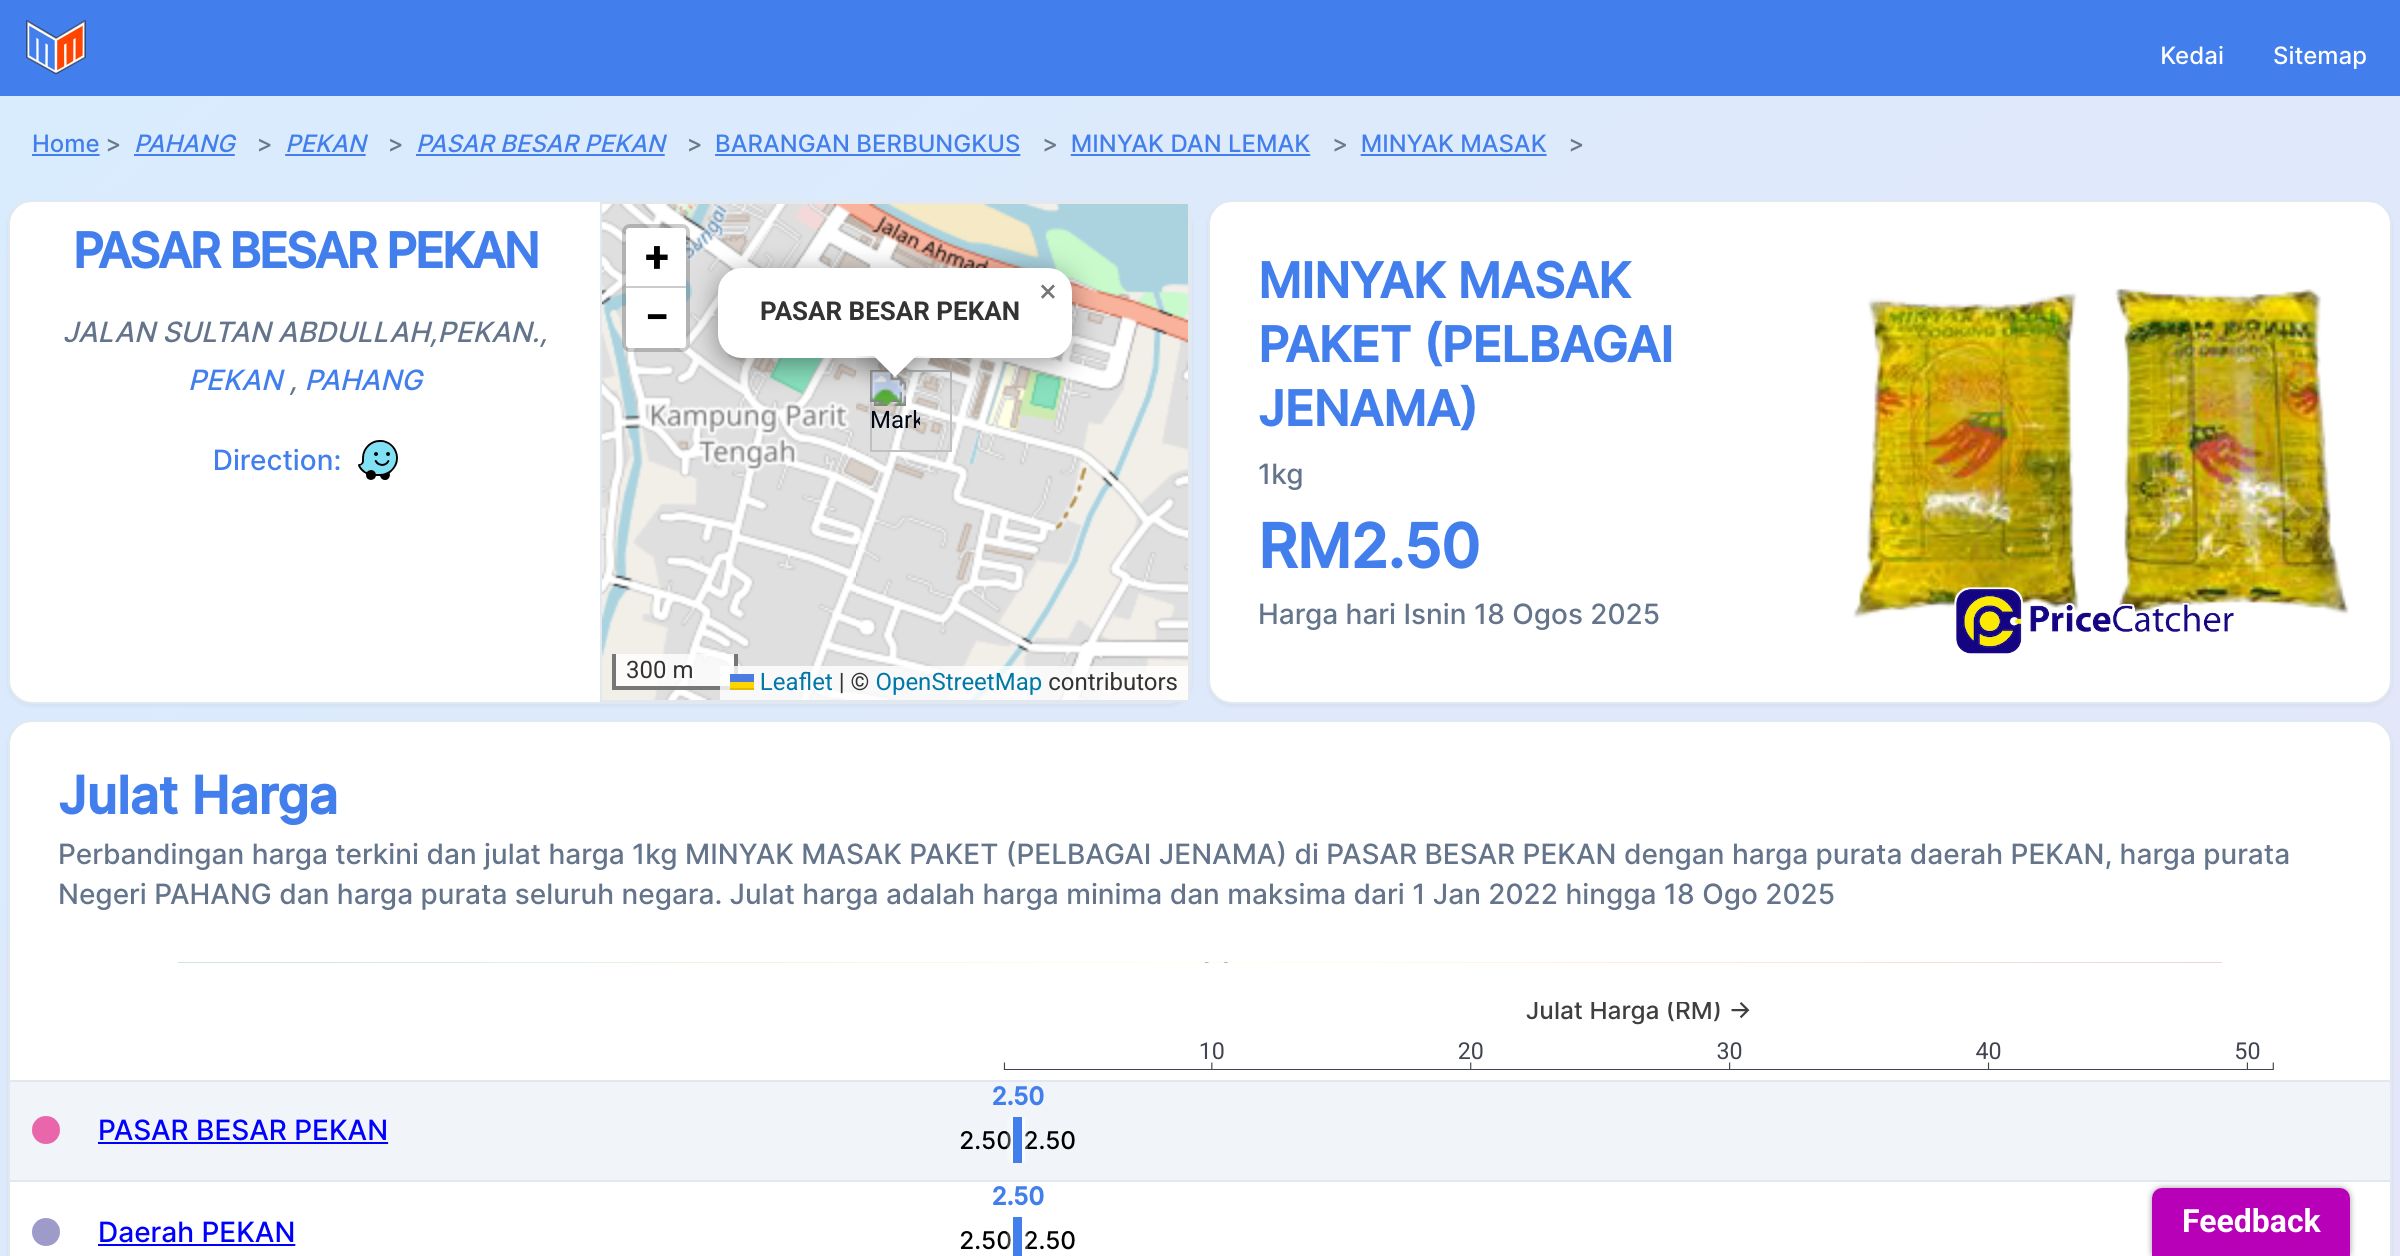This screenshot has width=2400, height=1256.
Task: Open the Feedback button
Action: (x=2250, y=1221)
